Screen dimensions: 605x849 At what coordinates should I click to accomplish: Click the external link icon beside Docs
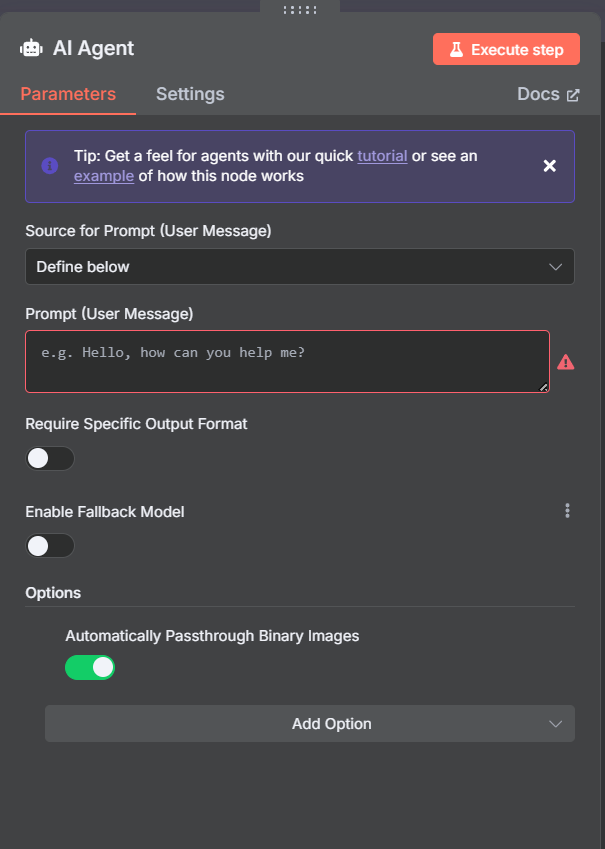pos(573,95)
